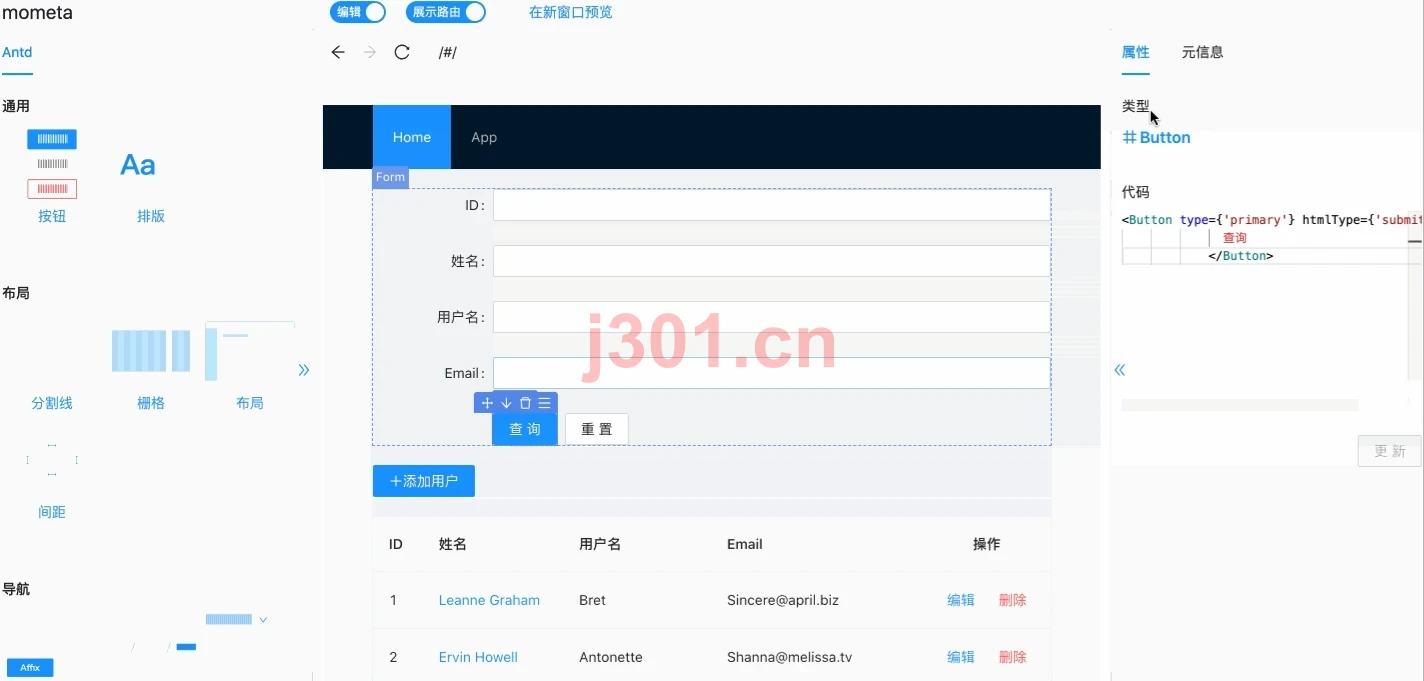Switch to the 属性 tab
Viewport: 1424px width, 681px height.
tap(1136, 52)
